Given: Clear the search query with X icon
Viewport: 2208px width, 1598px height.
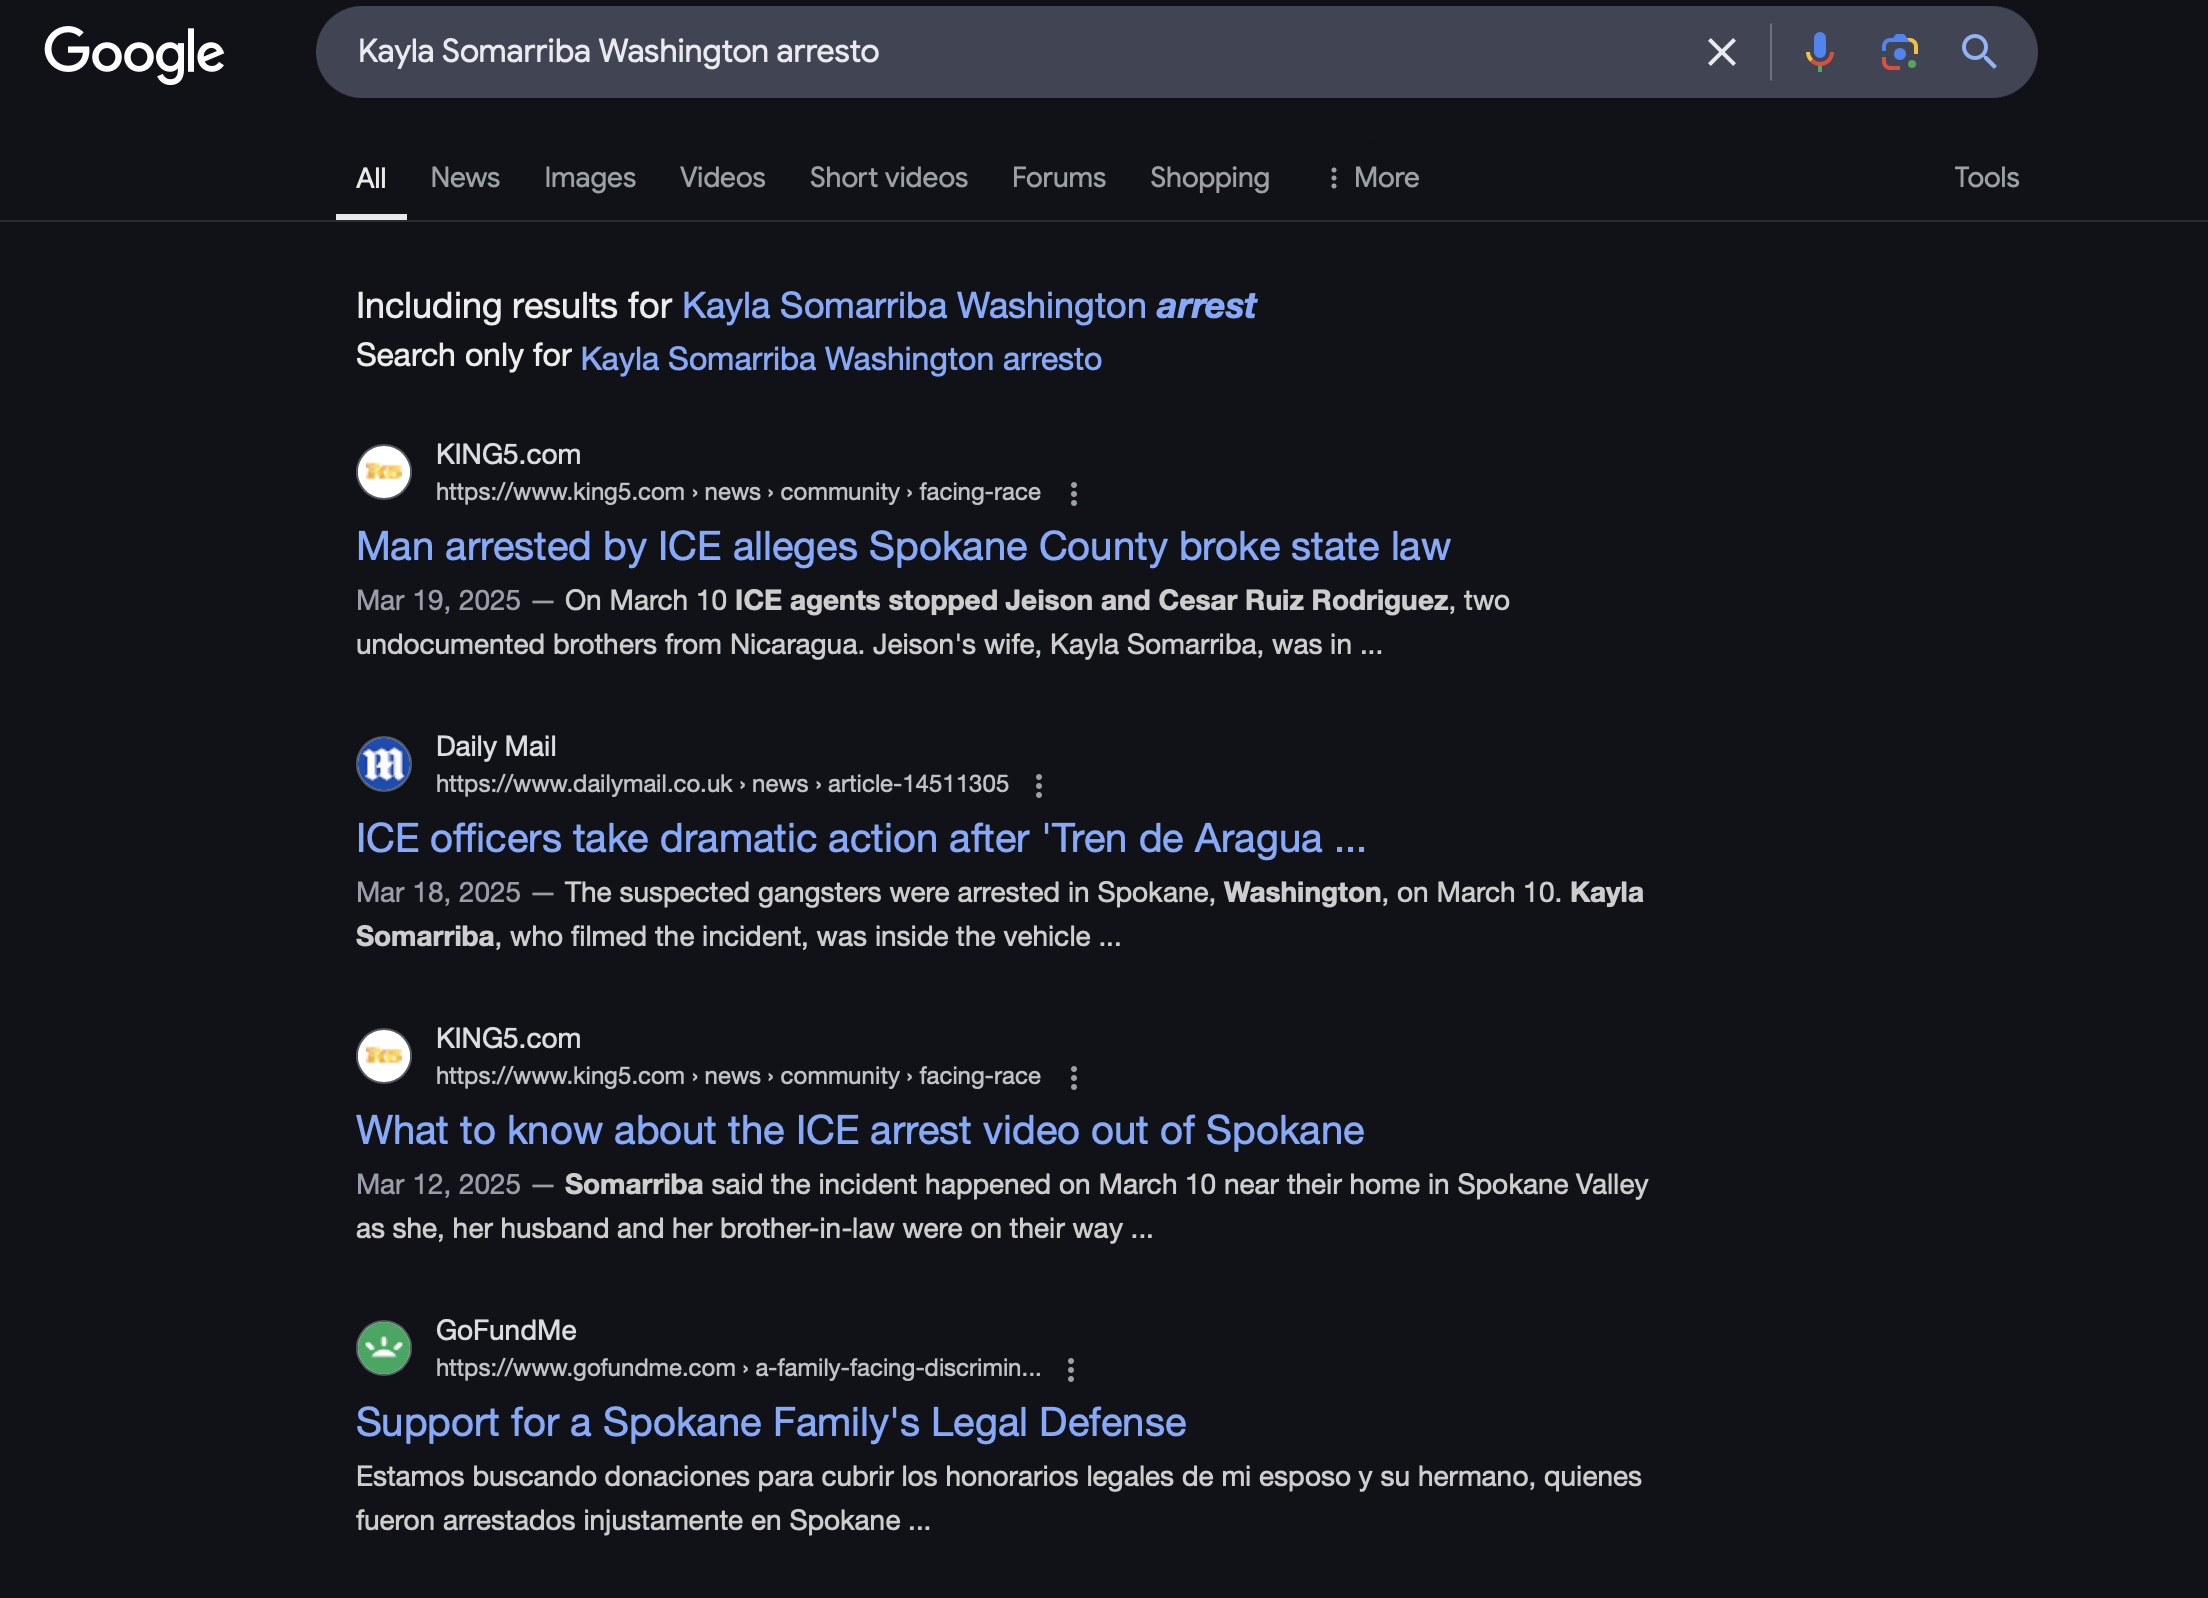Looking at the screenshot, I should coord(1721,52).
